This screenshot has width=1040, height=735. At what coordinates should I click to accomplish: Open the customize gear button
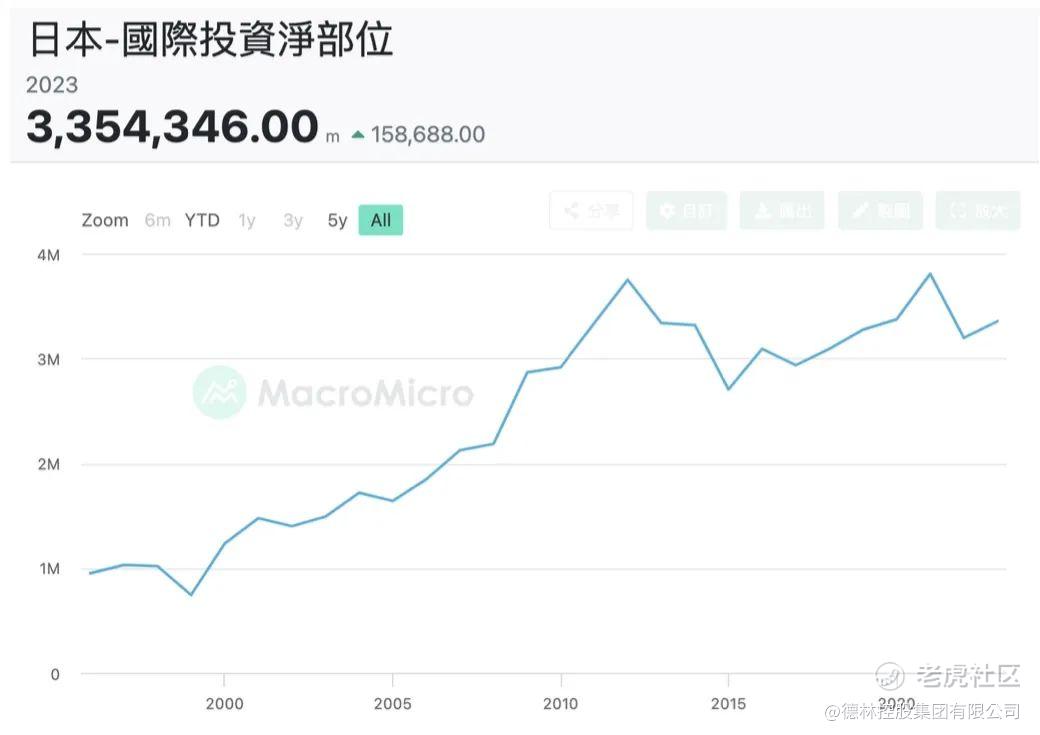point(686,211)
